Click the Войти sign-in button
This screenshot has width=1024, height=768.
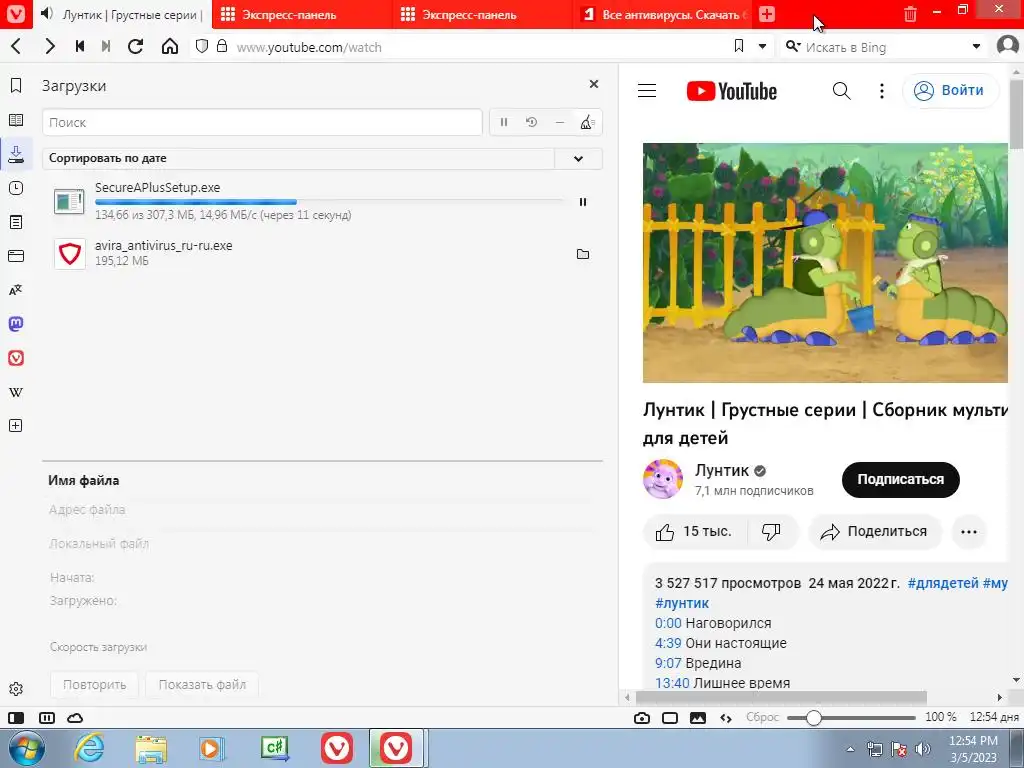click(950, 90)
